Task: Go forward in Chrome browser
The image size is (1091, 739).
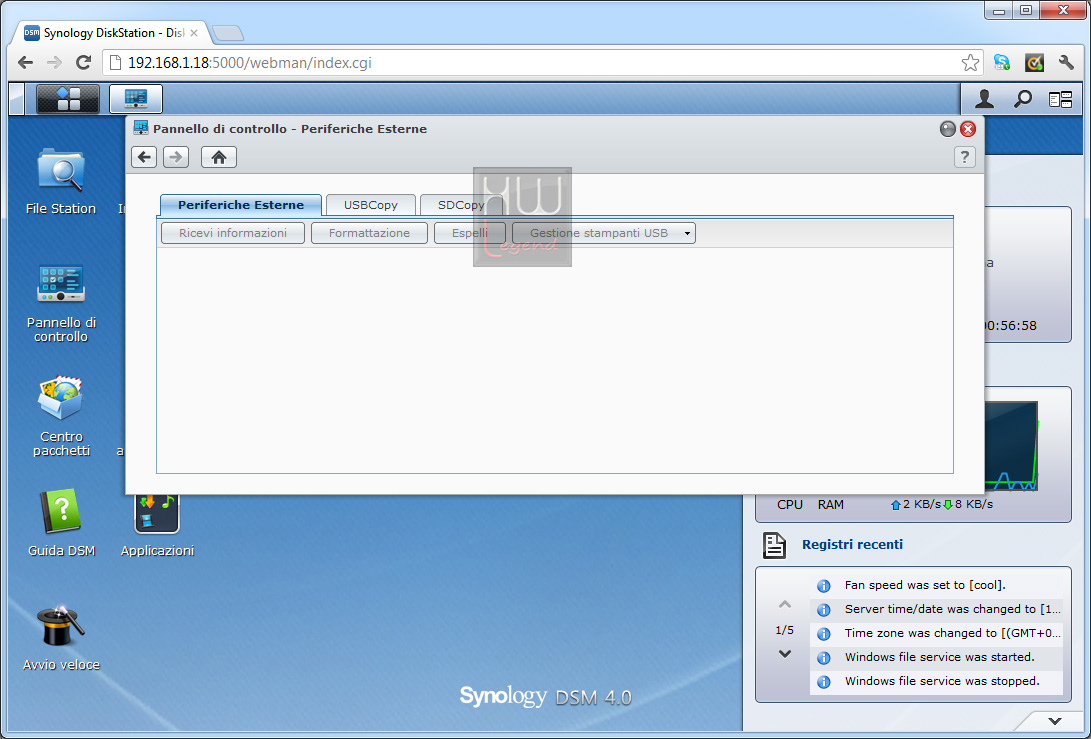Action: 54,63
